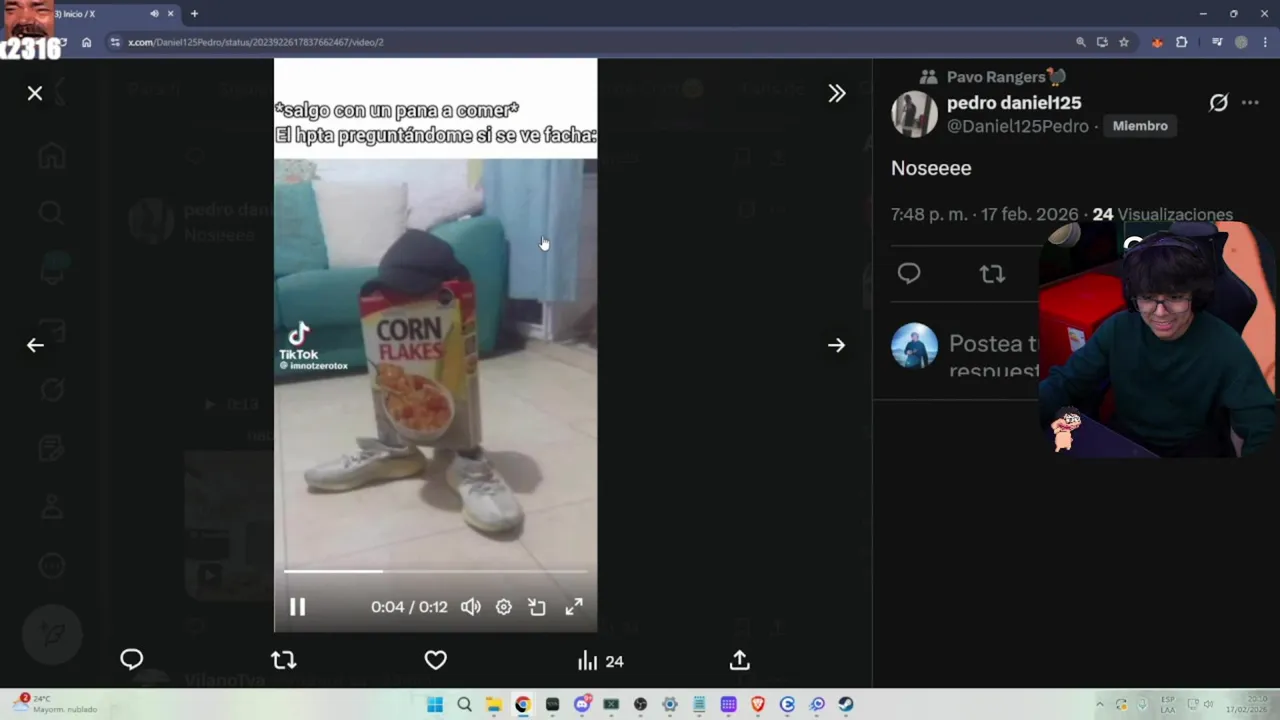Open Chrome from the taskbar

tap(522, 704)
